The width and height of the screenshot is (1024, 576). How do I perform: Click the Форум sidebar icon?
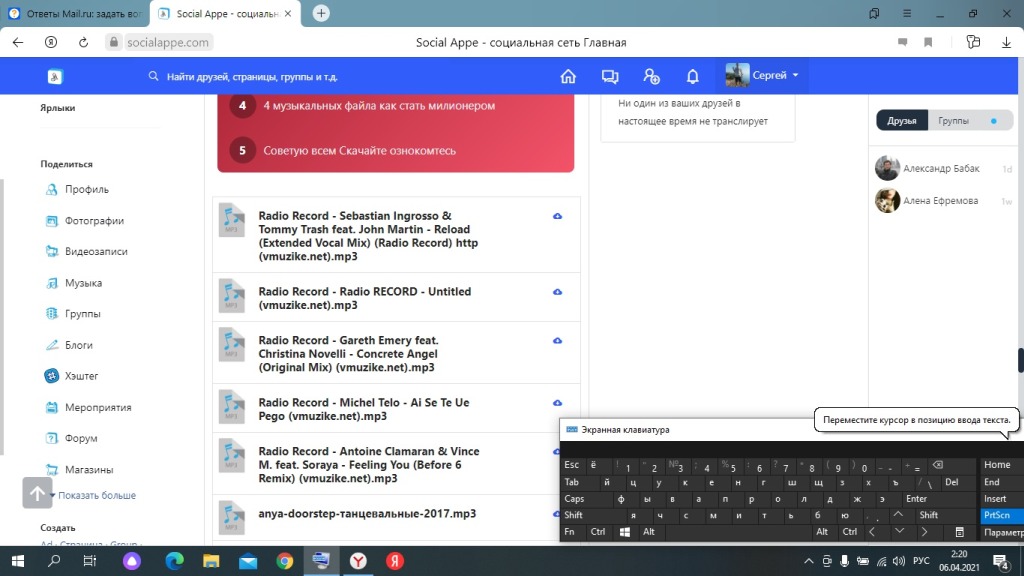tap(52, 438)
